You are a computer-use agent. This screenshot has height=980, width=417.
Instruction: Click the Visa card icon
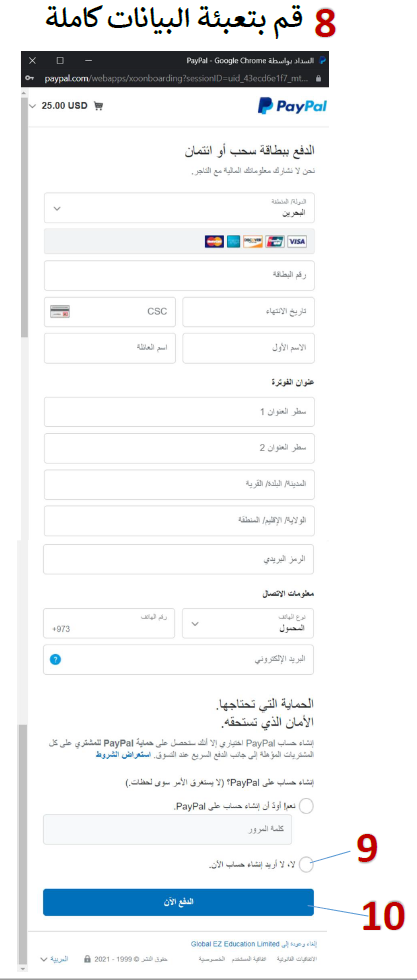coord(297,242)
